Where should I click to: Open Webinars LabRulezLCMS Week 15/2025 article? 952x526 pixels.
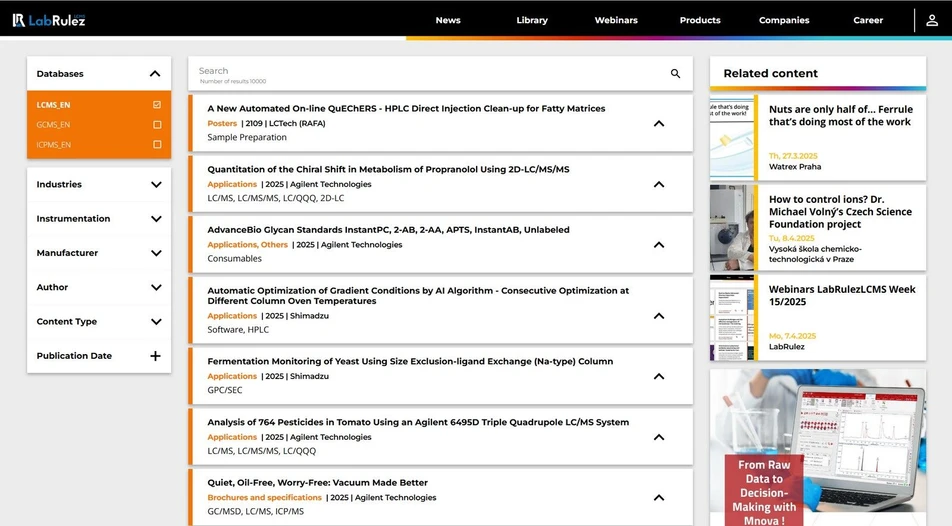pos(842,295)
